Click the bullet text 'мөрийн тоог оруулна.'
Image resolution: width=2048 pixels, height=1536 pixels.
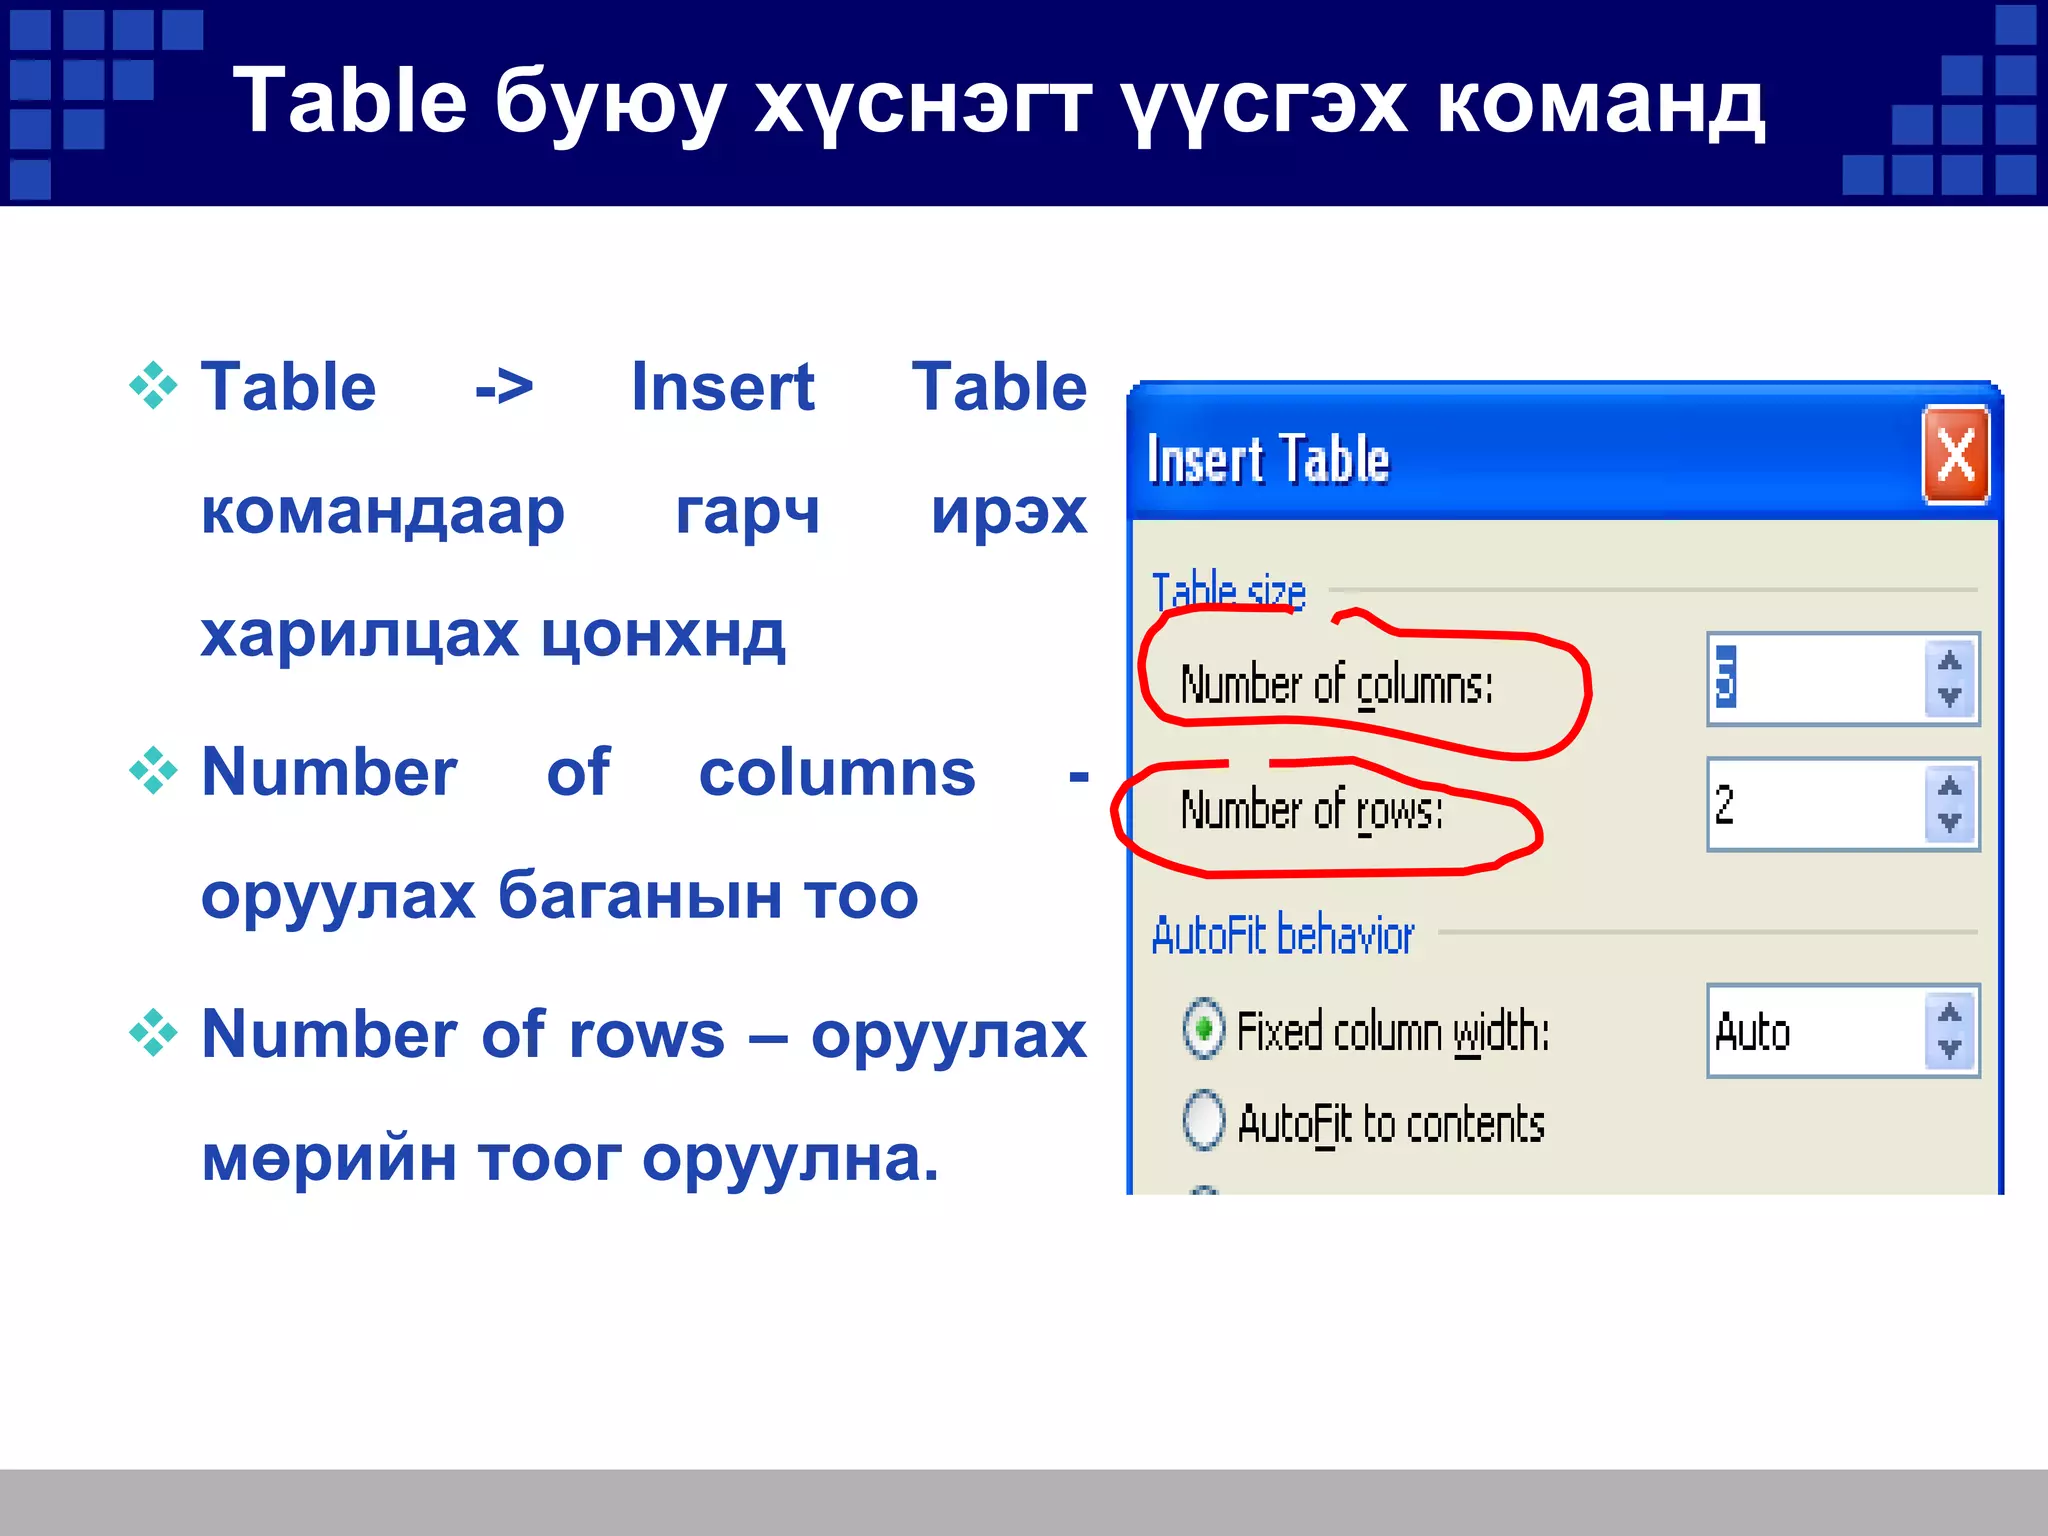pos(570,1158)
